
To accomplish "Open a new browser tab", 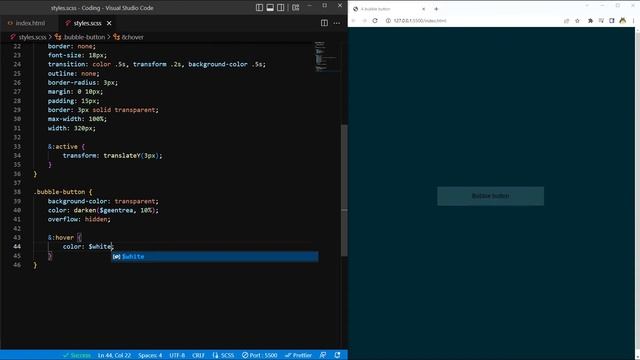I will (436, 9).
